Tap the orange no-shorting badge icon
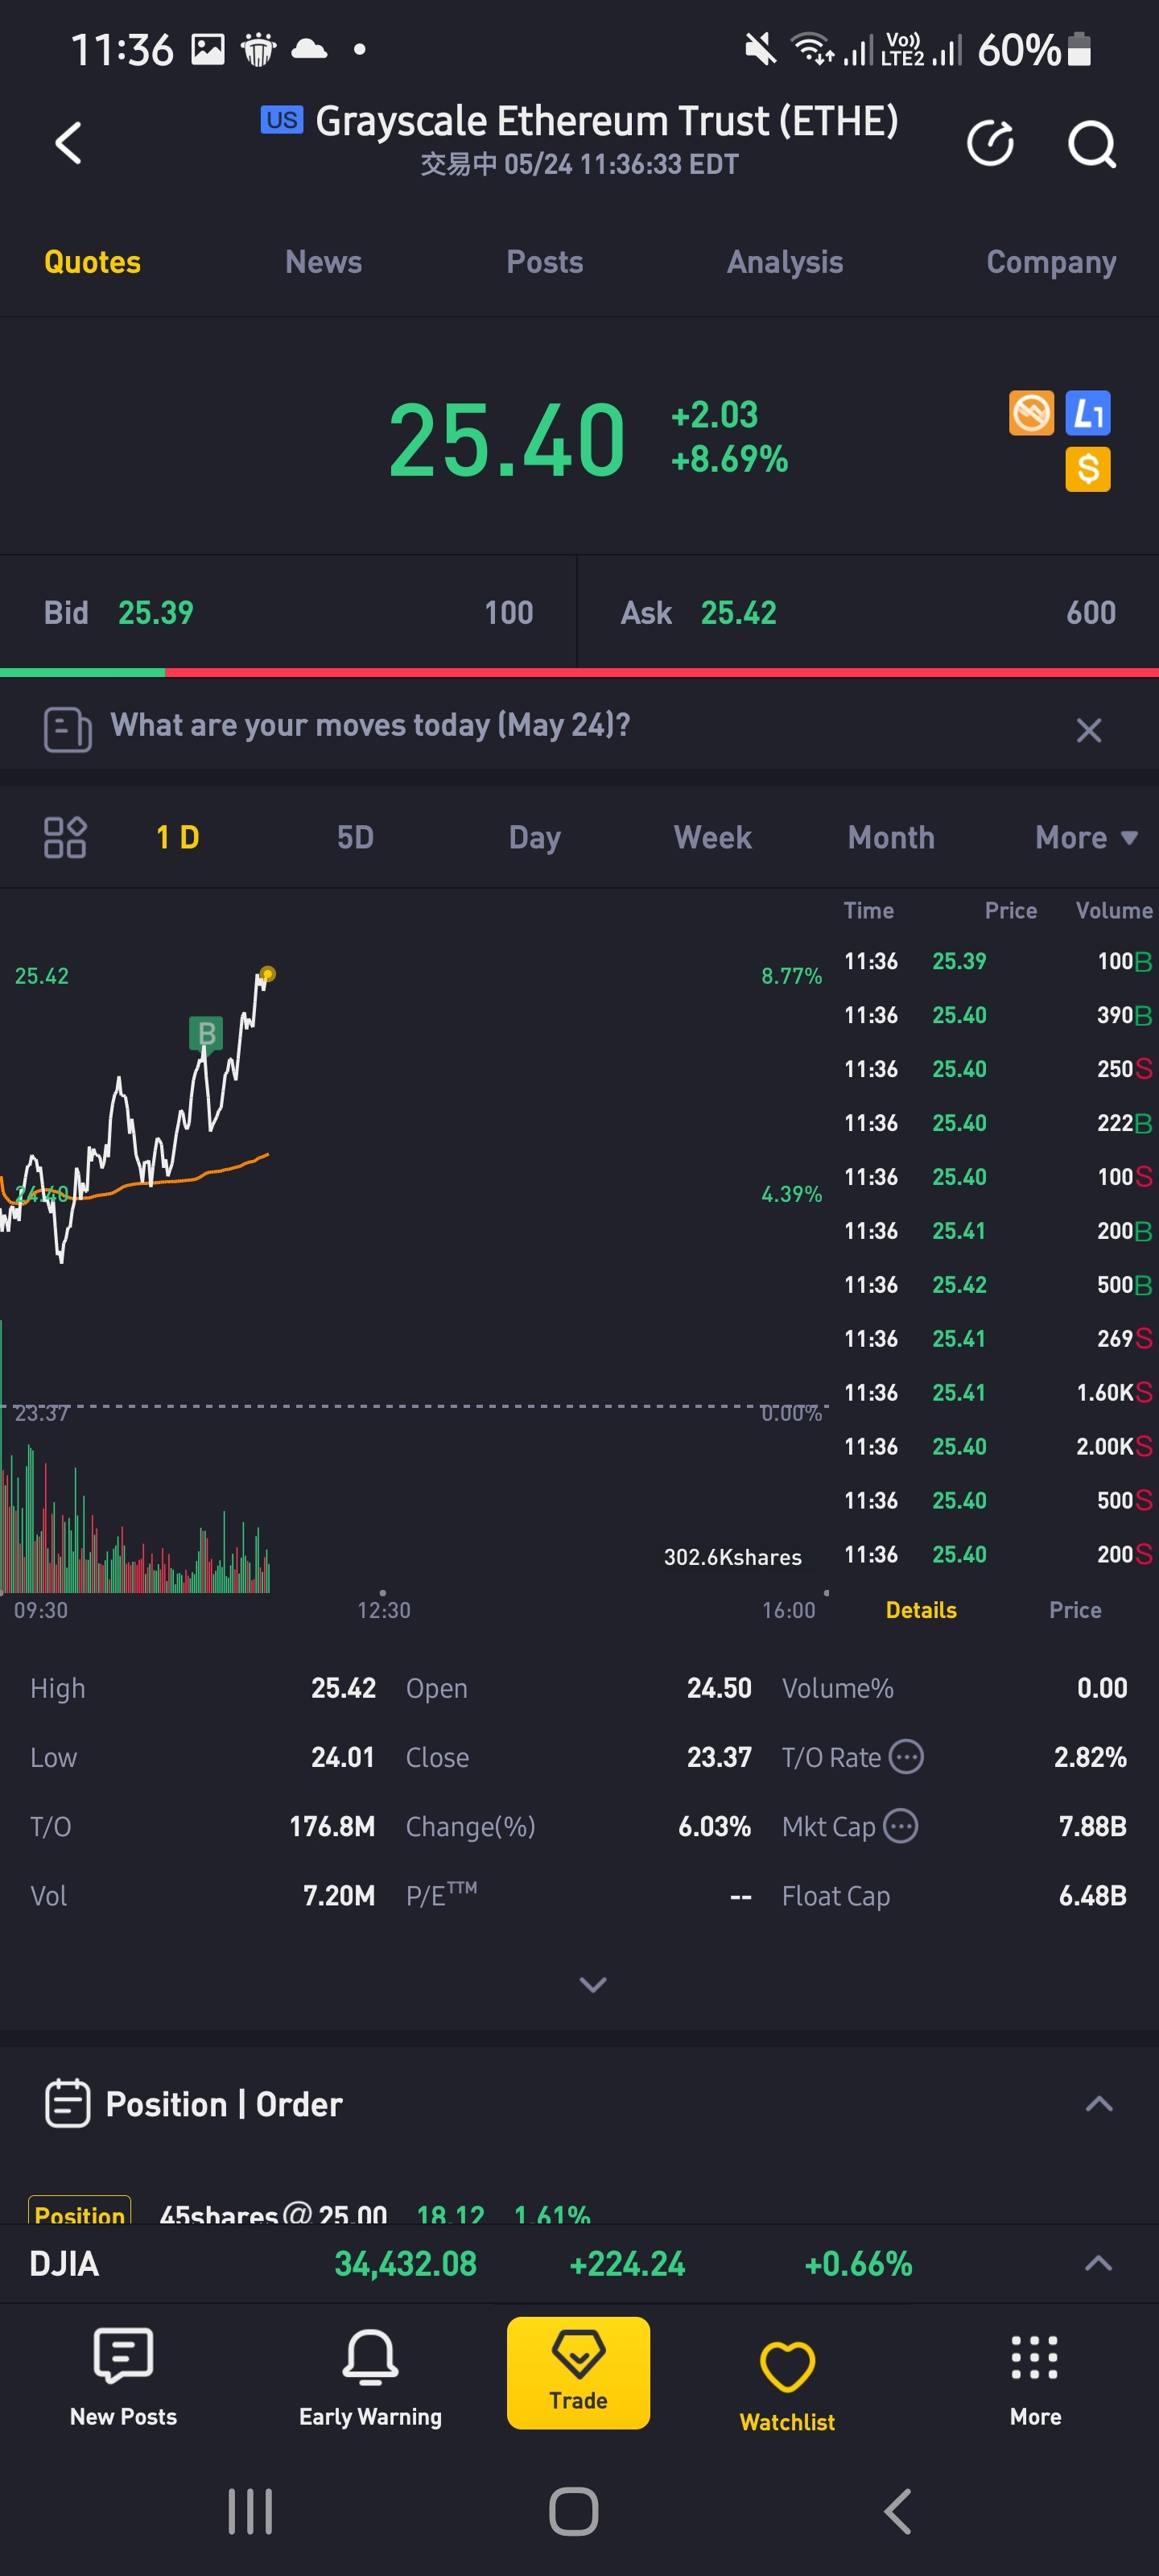 tap(1031, 413)
